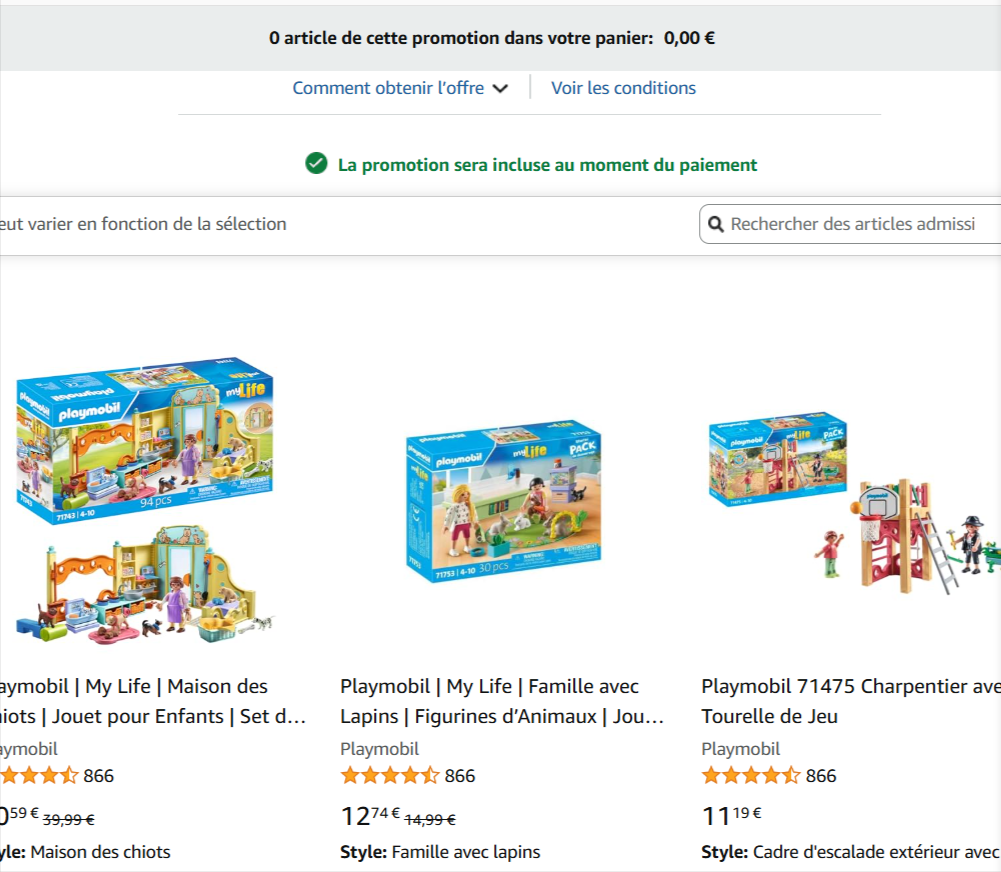This screenshot has width=1001, height=872.
Task: Open the "Famille avec Lapins" product page
Action: tap(502, 700)
